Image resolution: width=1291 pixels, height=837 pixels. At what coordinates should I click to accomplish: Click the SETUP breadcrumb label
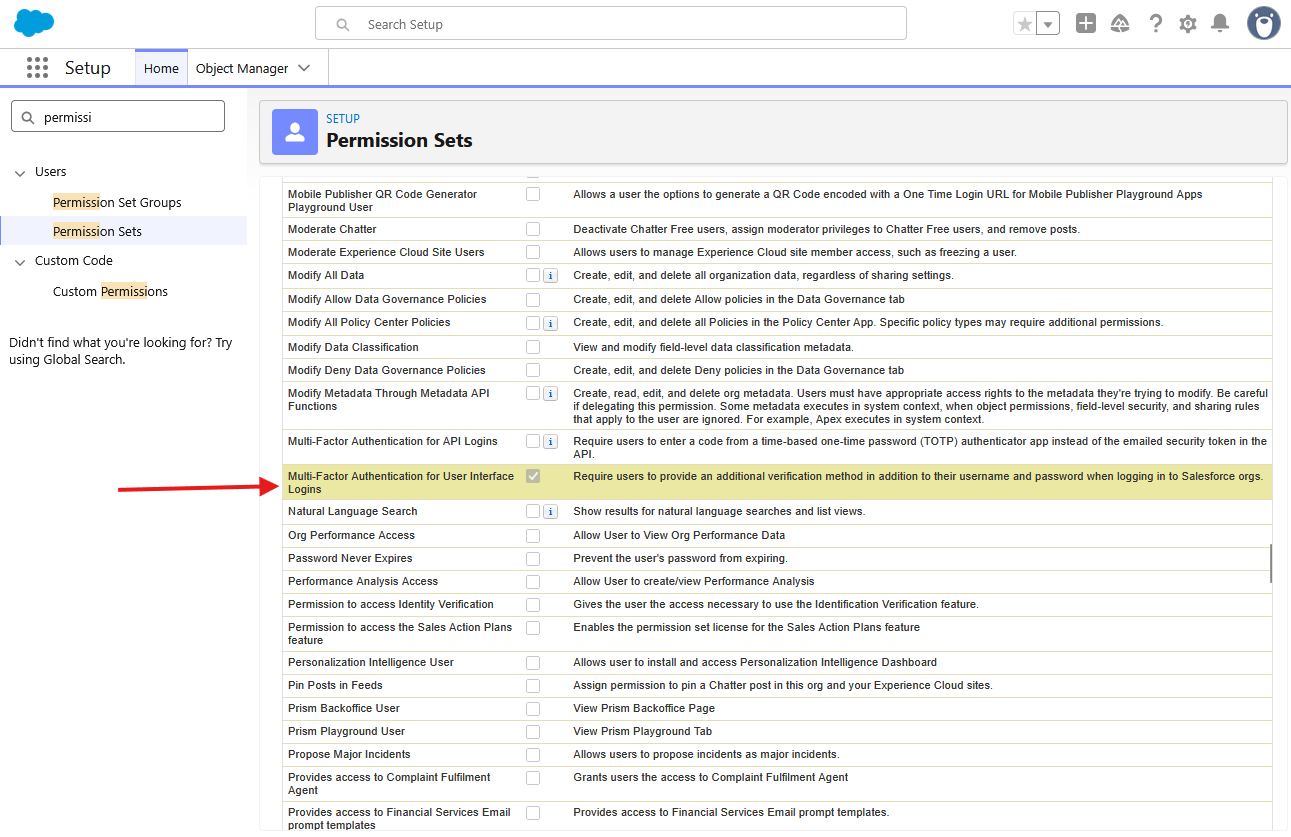point(343,119)
